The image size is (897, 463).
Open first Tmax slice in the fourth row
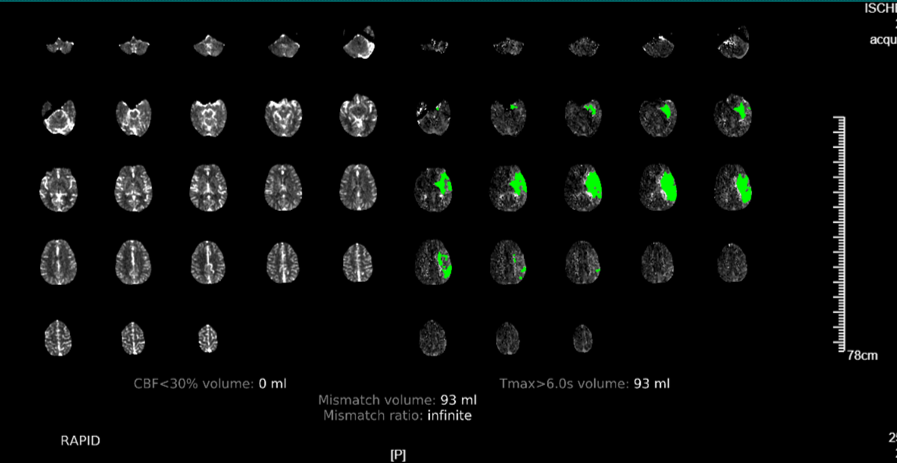click(432, 262)
